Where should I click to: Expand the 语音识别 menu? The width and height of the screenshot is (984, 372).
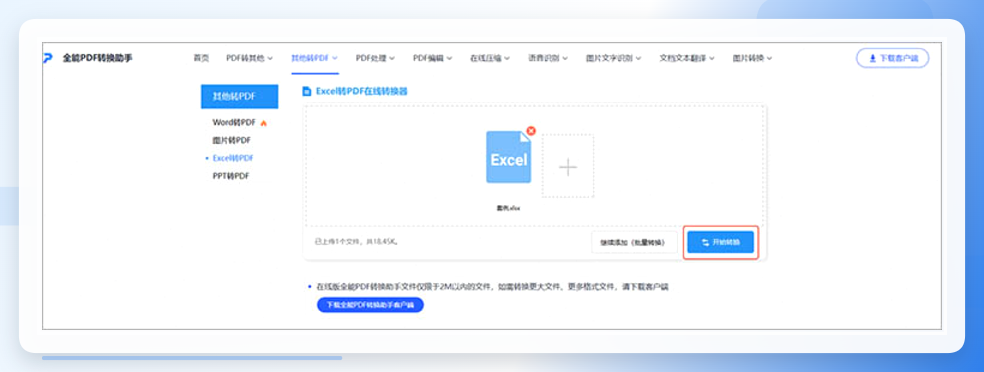547,58
